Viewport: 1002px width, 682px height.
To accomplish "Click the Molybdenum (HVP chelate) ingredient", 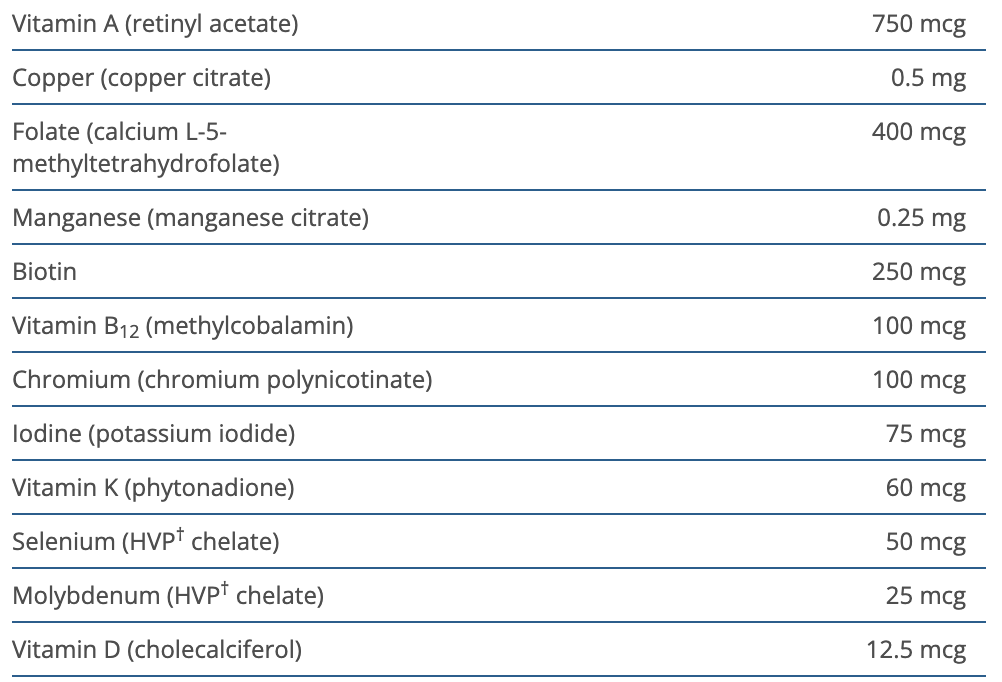I will 168,596.
